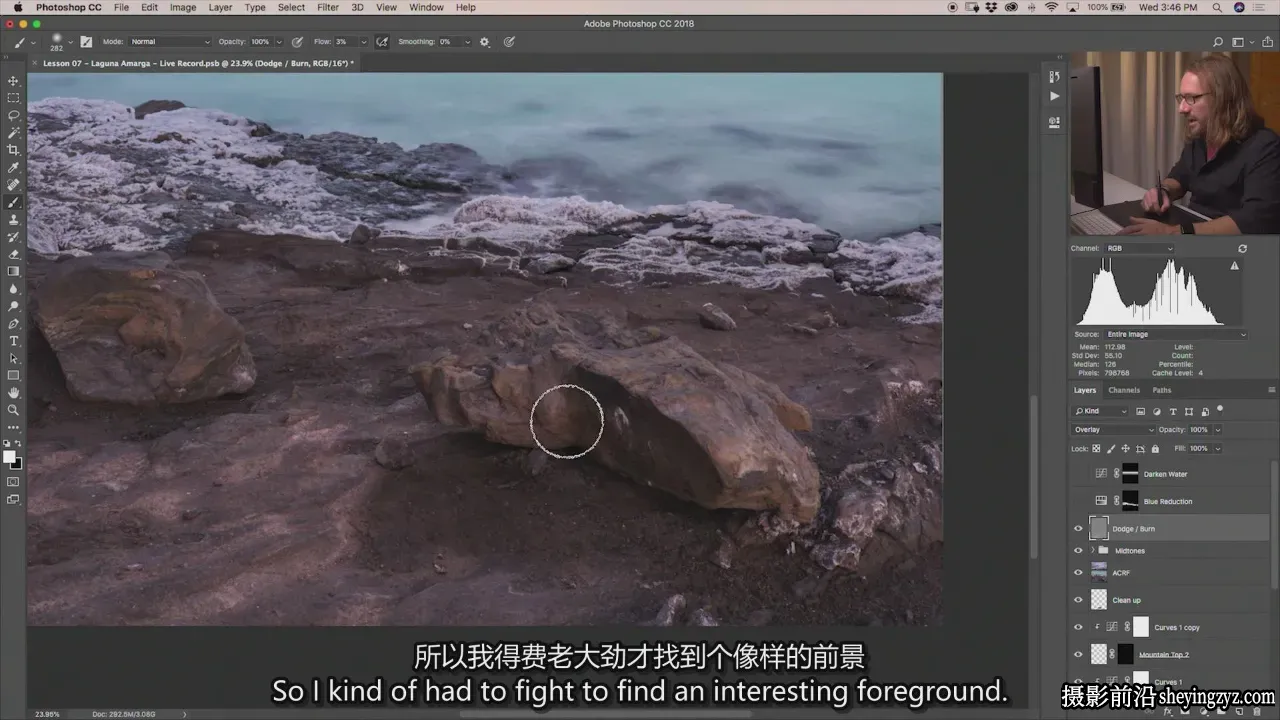Select the Hand tool
Image resolution: width=1280 pixels, height=720 pixels.
tap(13, 393)
